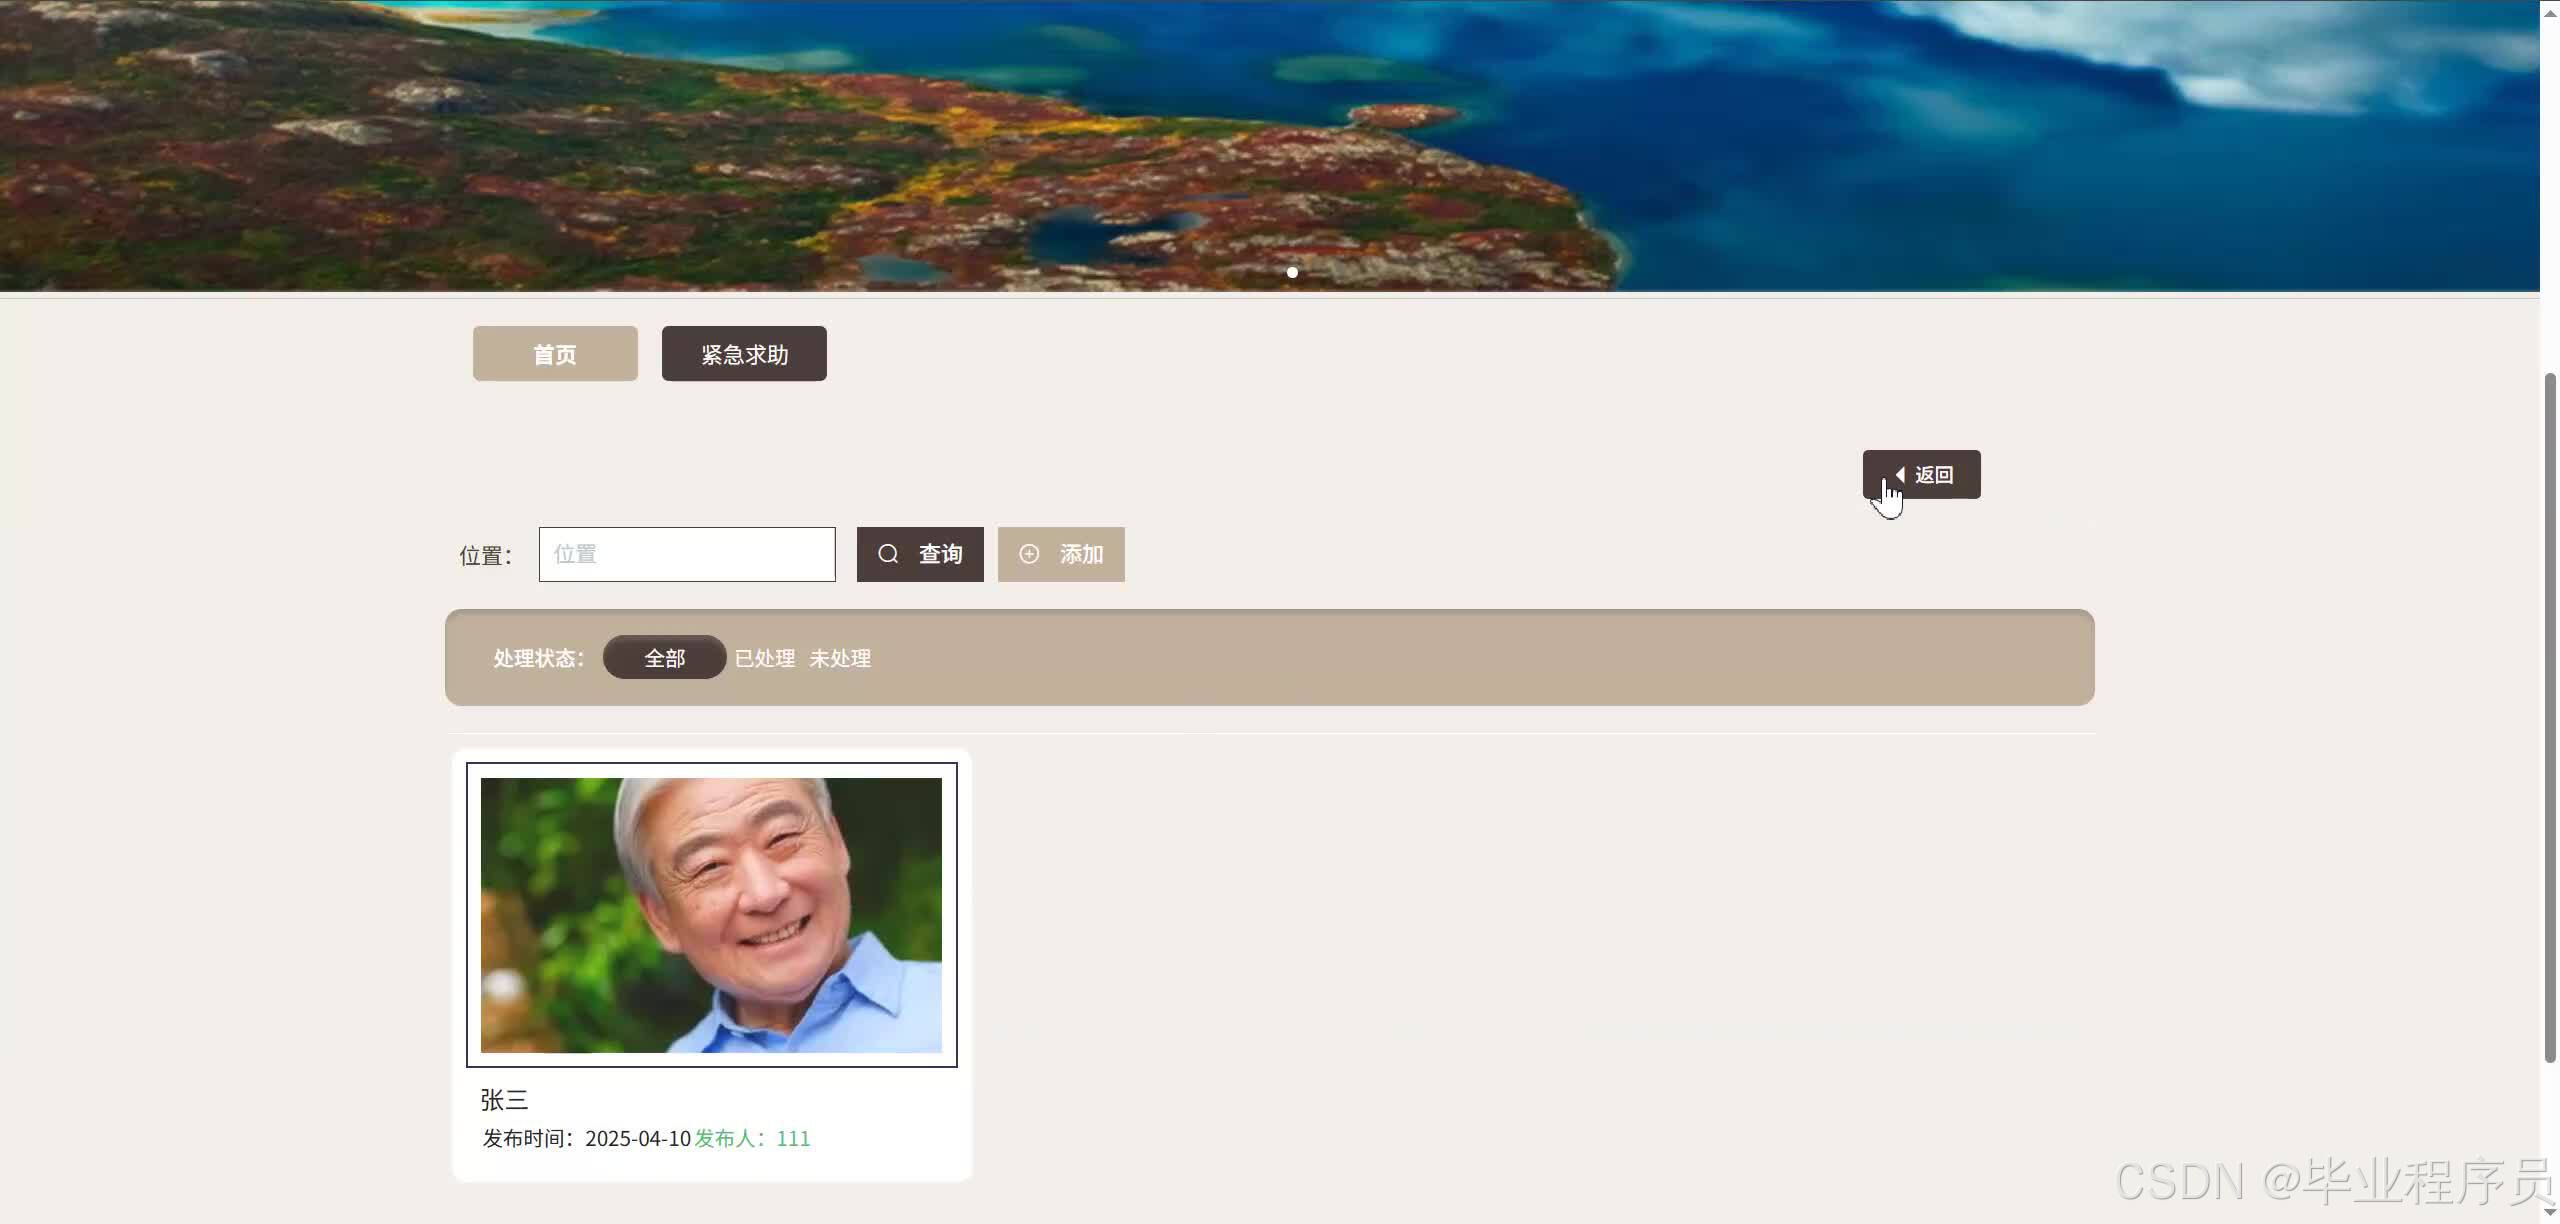This screenshot has height=1224, width=2560.
Task: Click the green 发布人 111 text
Action: coord(752,1138)
